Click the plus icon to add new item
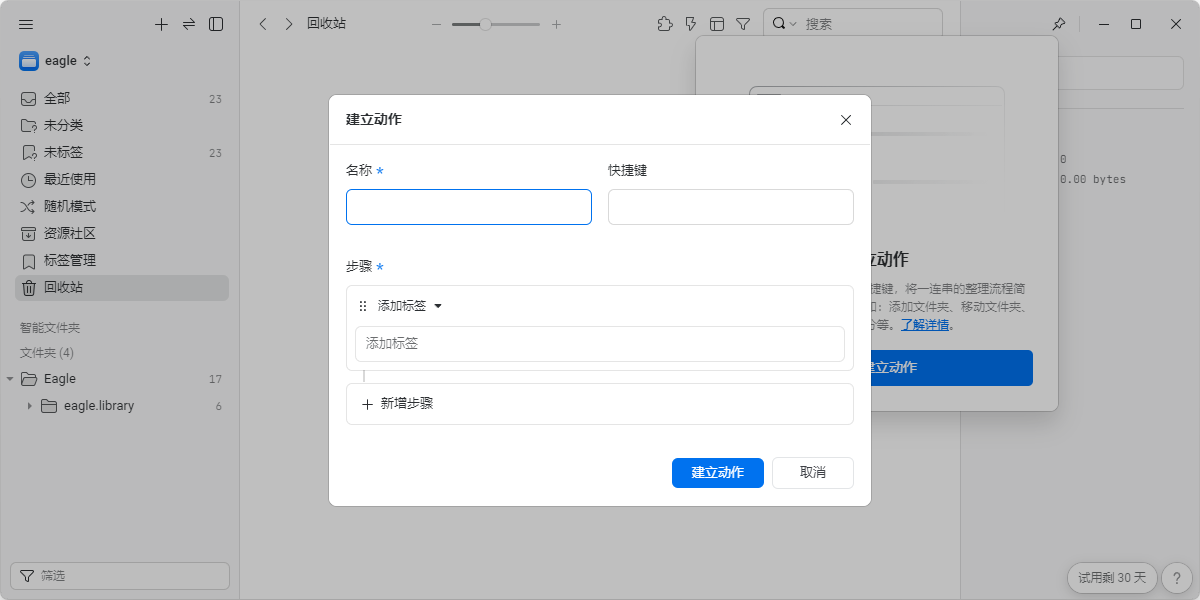1200x600 pixels. pos(161,24)
